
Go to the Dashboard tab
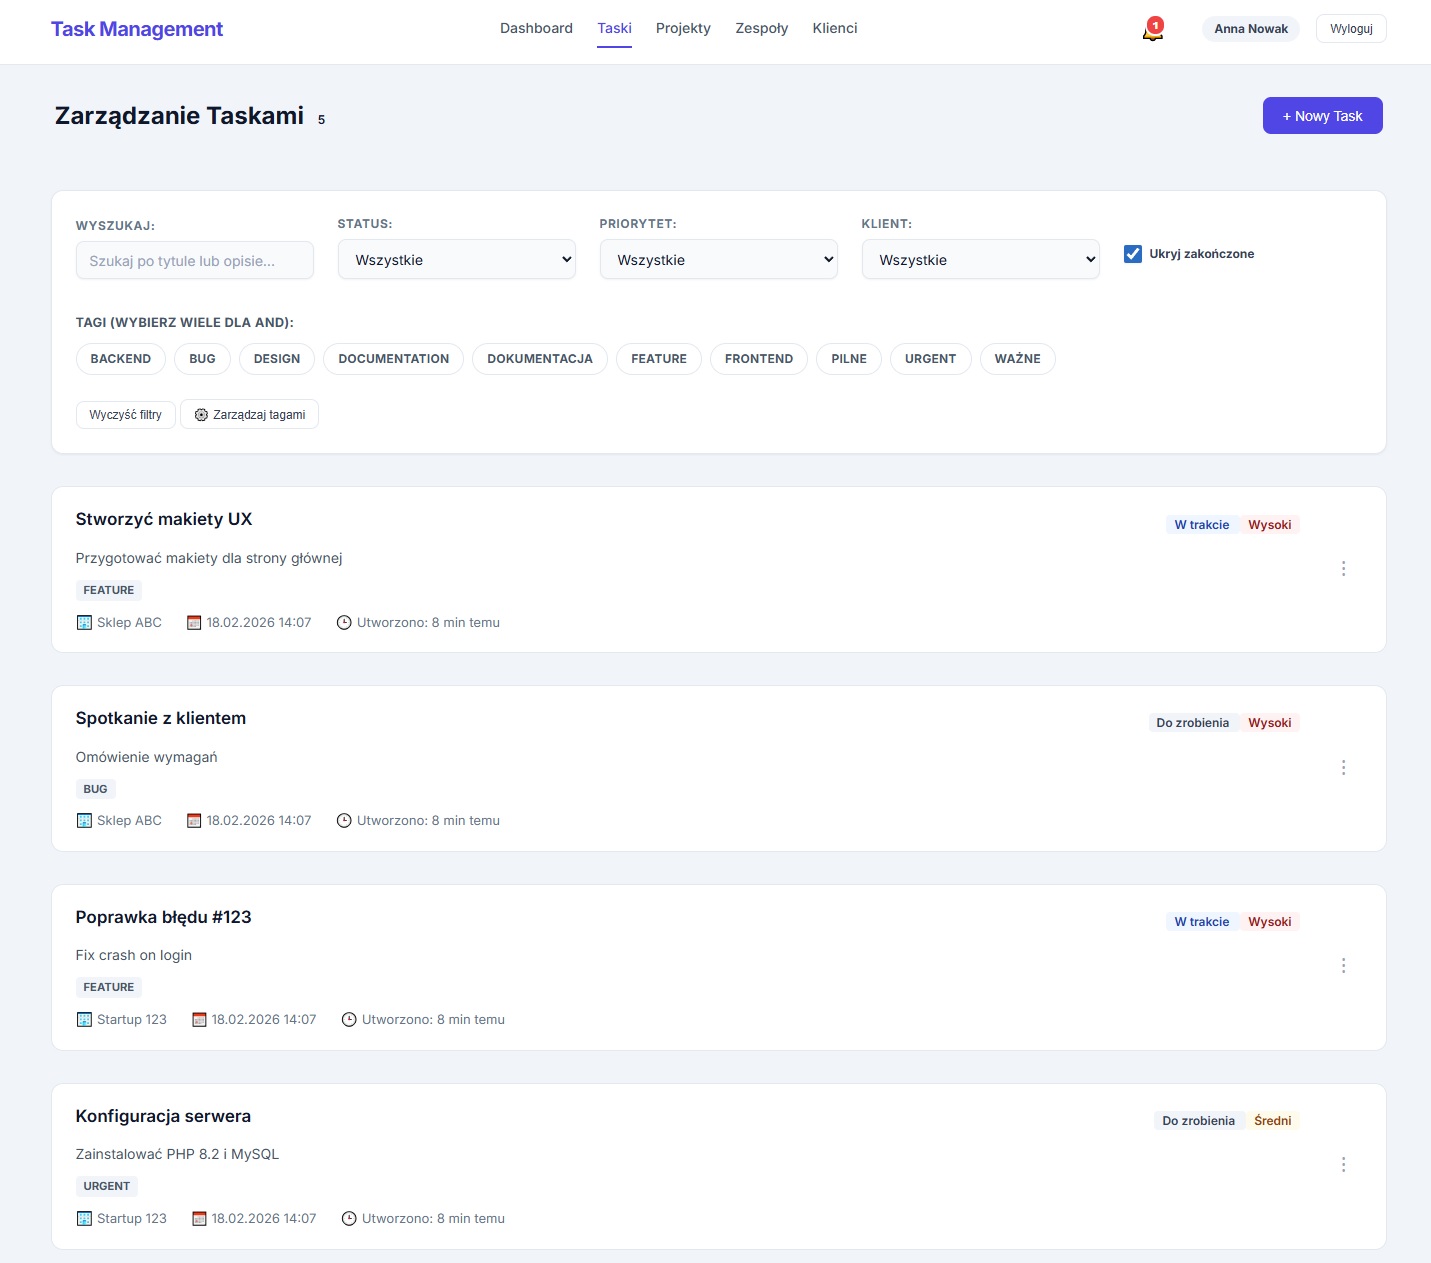536,29
